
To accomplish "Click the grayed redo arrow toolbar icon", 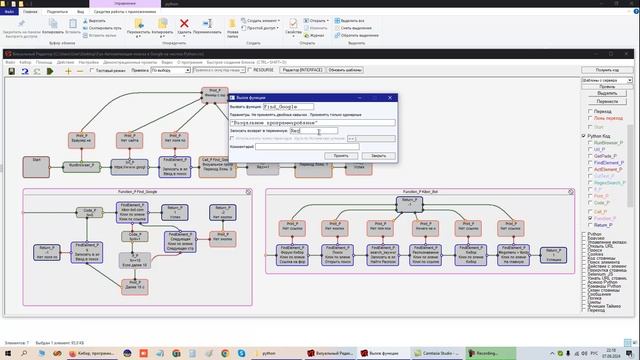I will click(37, 71).
